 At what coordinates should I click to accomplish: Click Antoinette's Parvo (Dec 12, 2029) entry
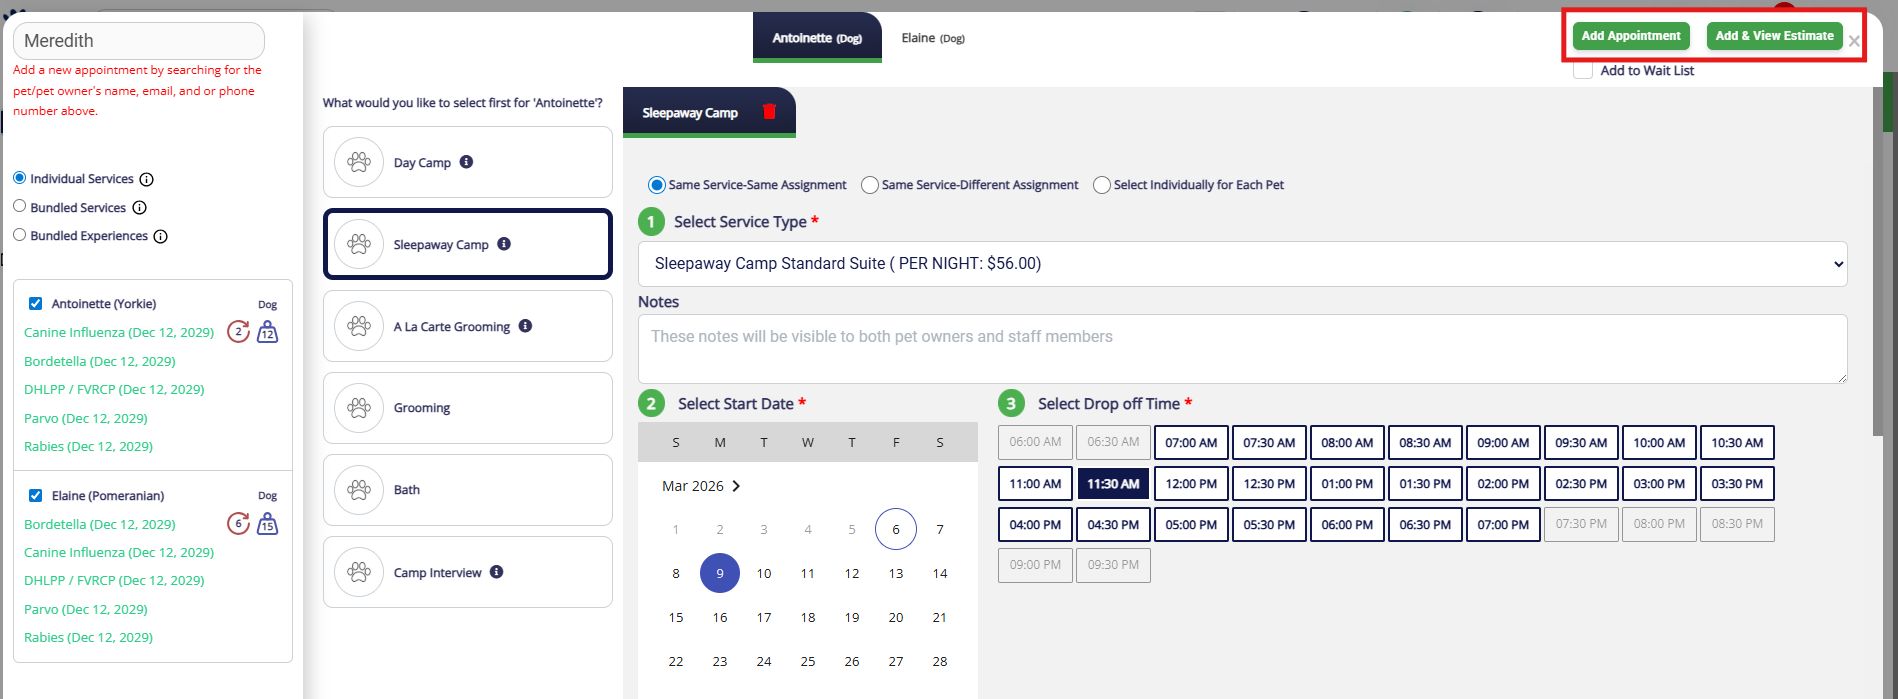pos(86,418)
